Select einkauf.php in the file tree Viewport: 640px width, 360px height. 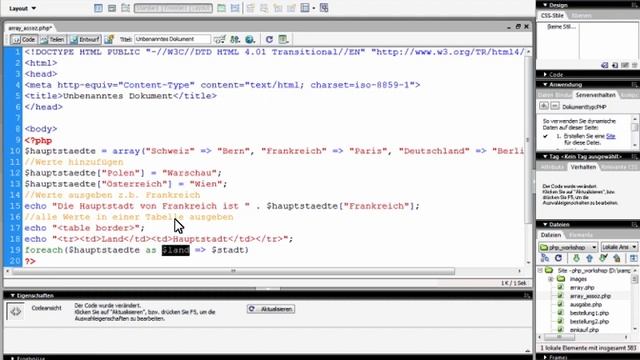pyautogui.click(x=584, y=330)
